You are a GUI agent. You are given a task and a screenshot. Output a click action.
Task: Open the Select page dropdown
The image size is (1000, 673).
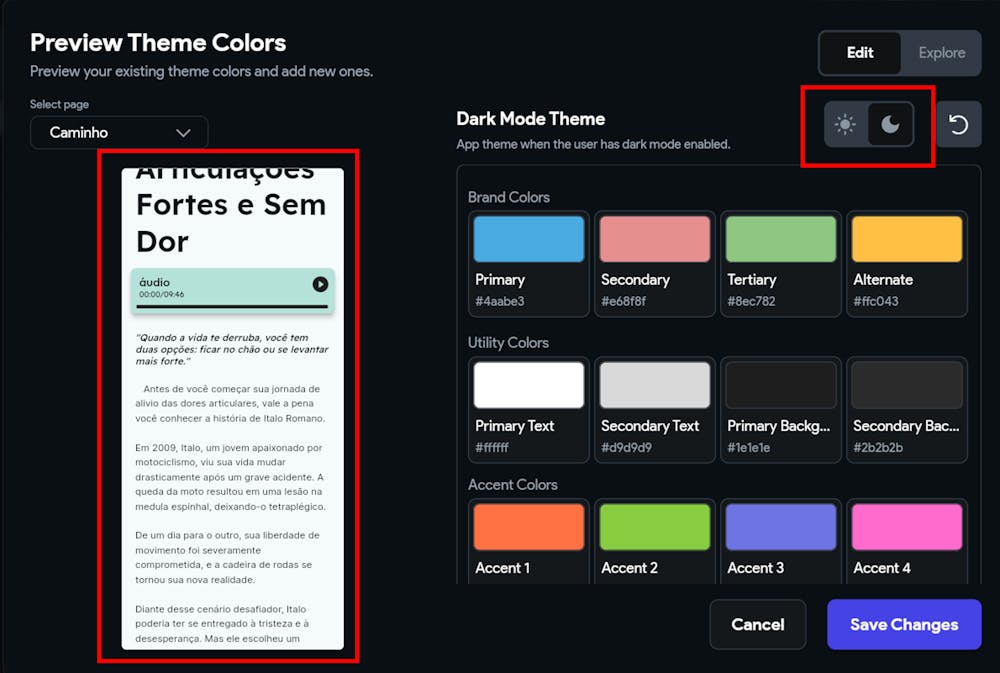click(119, 132)
